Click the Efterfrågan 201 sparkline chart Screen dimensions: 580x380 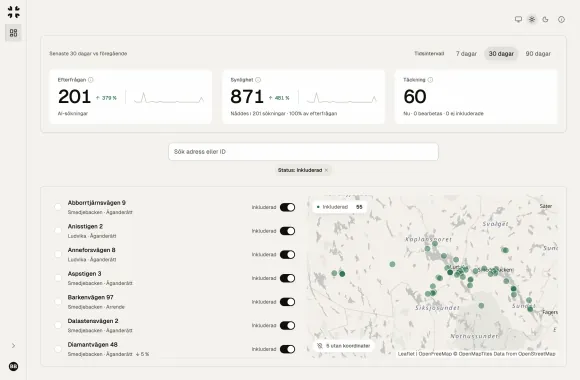(x=169, y=98)
